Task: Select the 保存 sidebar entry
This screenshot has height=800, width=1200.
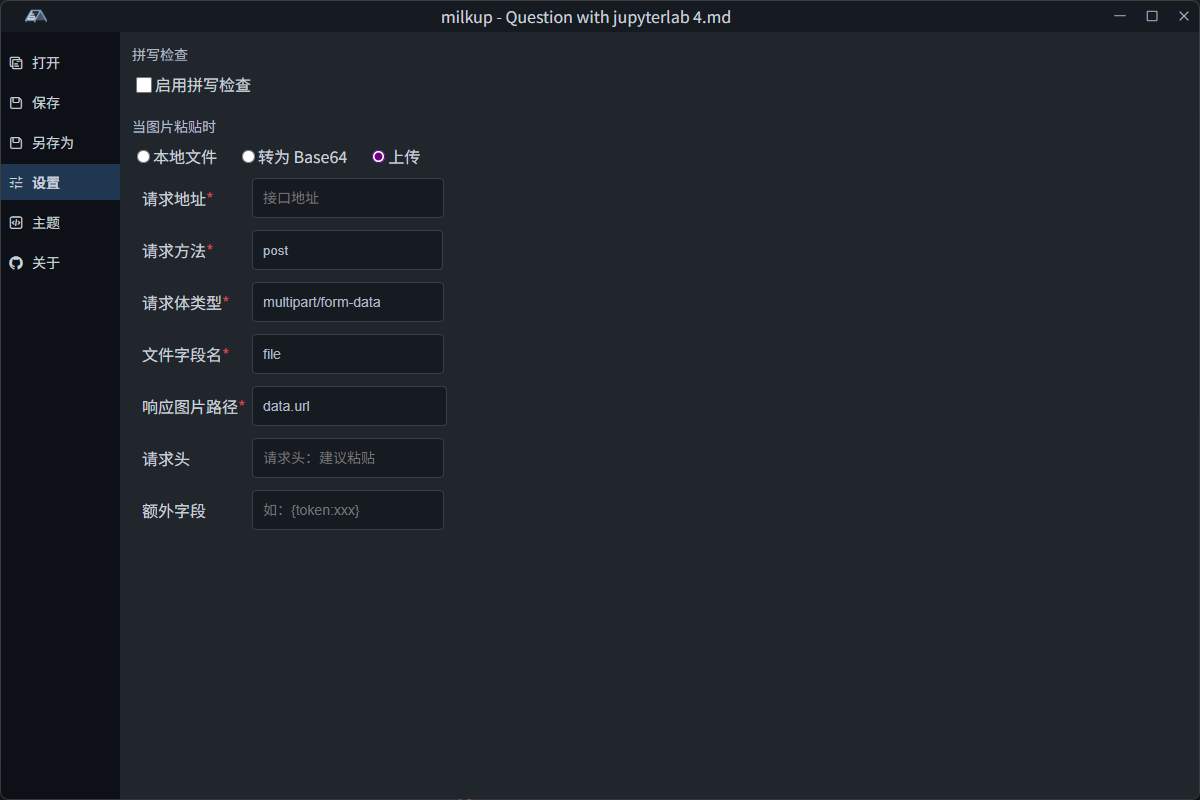Action: pos(60,103)
